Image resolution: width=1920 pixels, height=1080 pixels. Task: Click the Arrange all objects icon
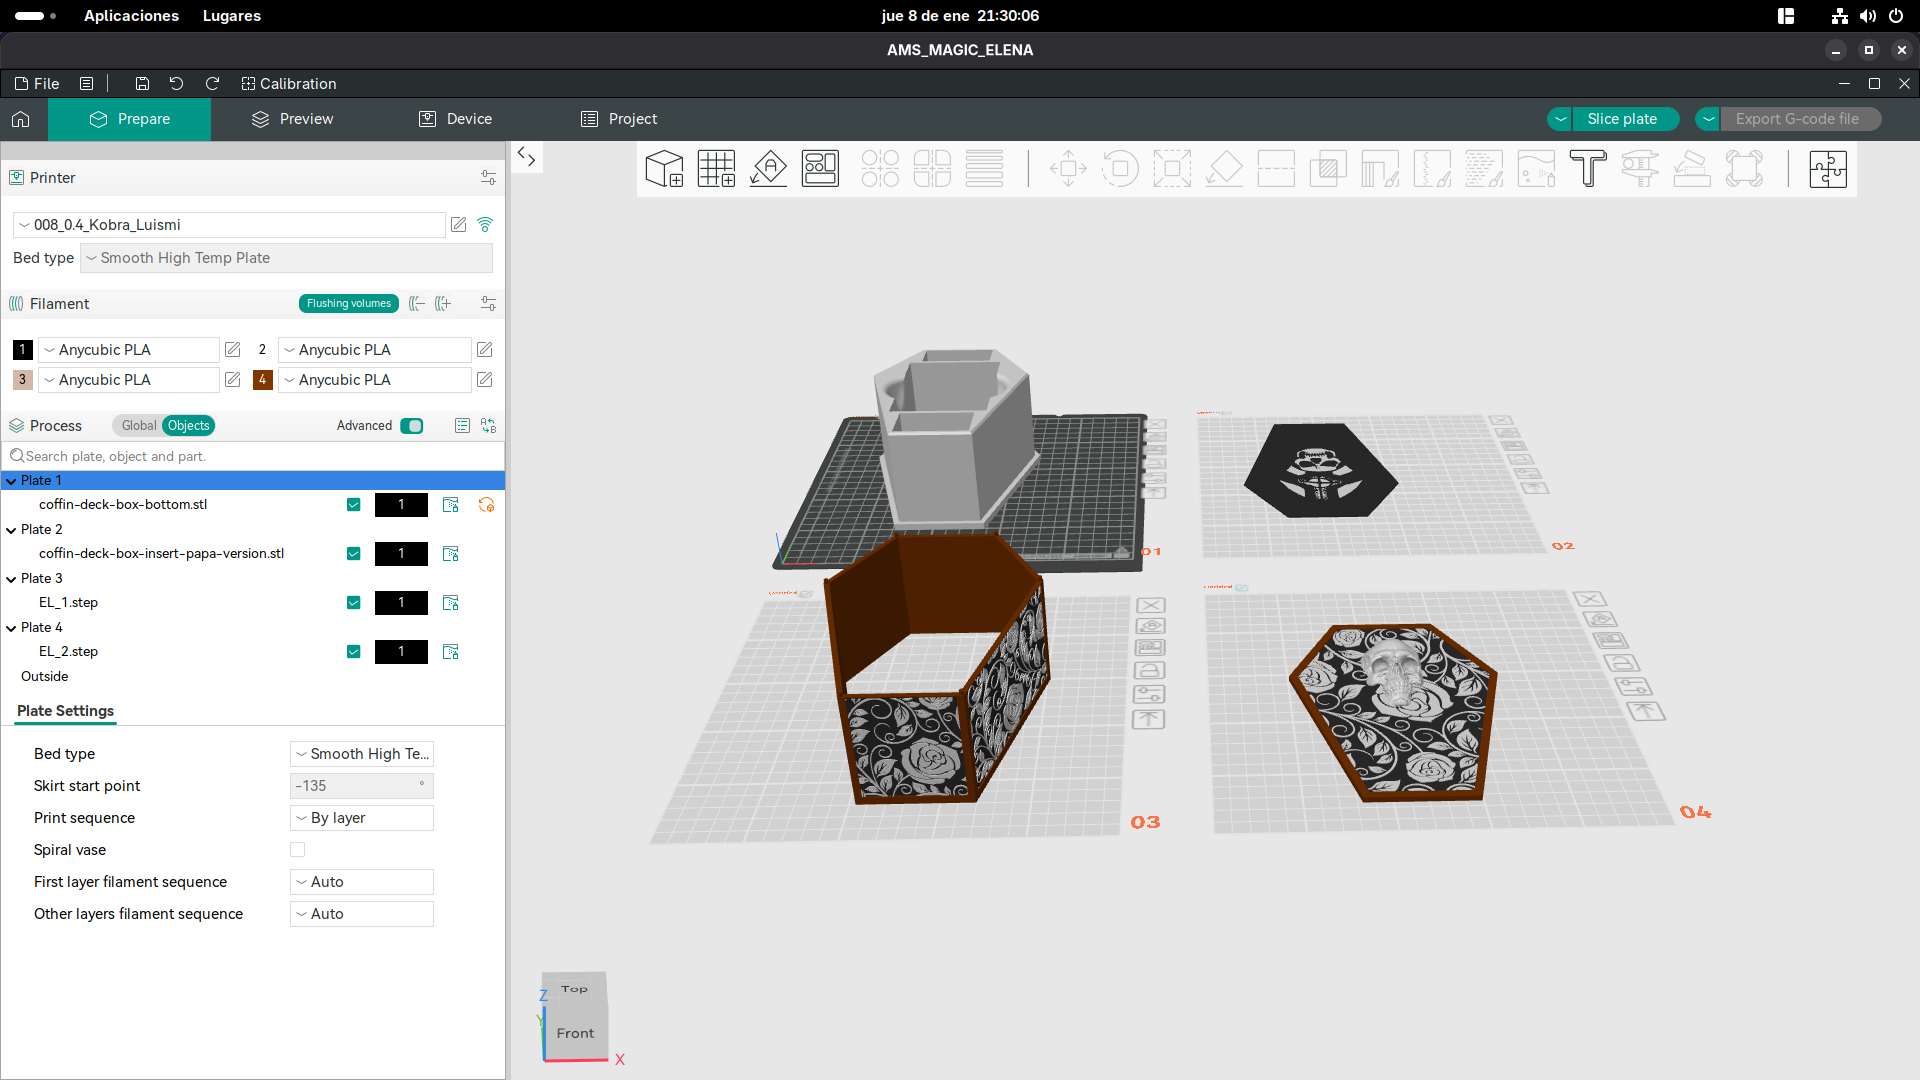[x=820, y=169]
